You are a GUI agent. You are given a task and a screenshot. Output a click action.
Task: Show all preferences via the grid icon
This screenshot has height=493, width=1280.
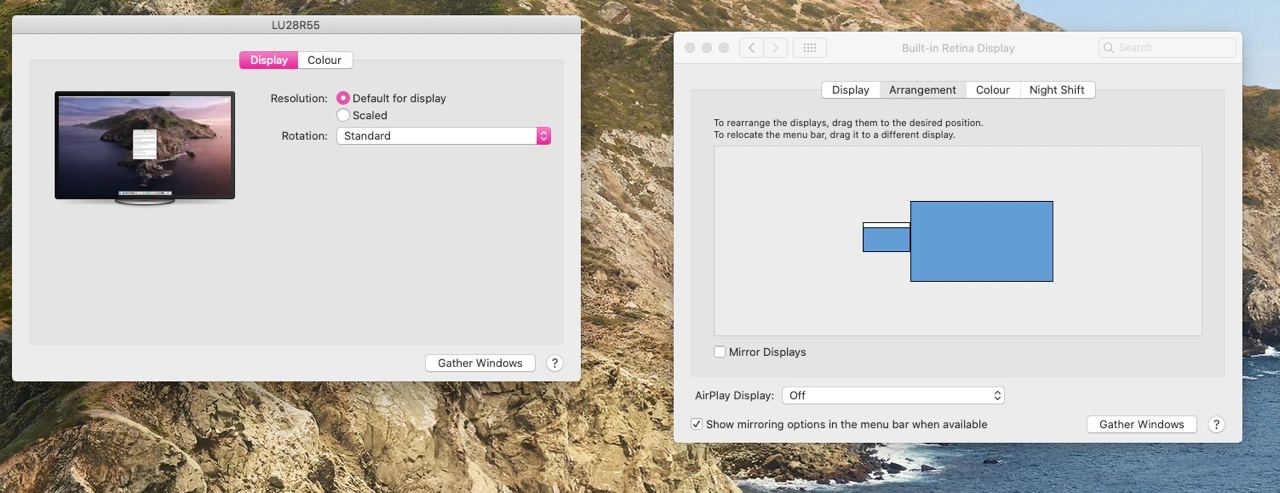(x=810, y=47)
